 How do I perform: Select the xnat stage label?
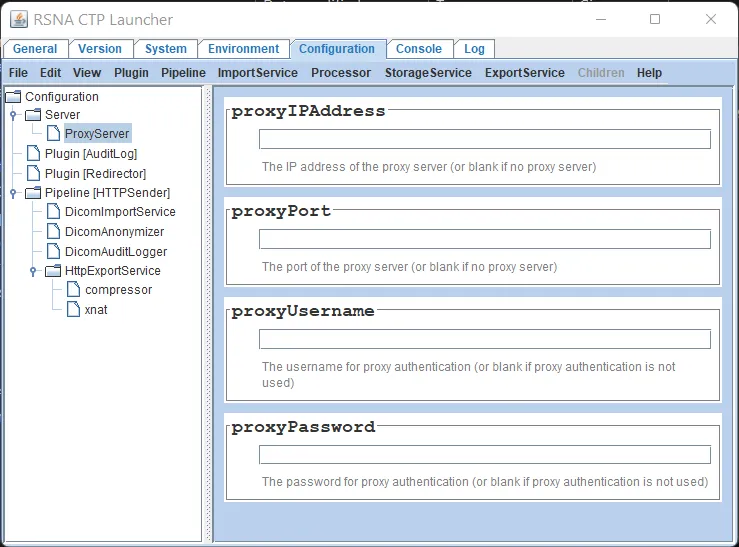pos(96,310)
